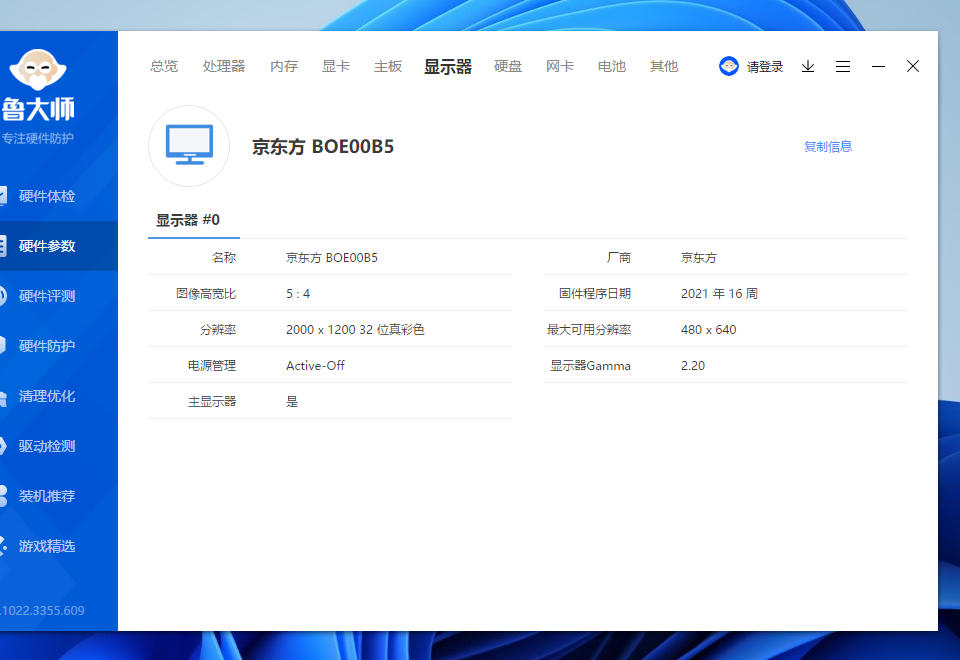Click the aspect ratio value 5 : 4

tap(298, 294)
